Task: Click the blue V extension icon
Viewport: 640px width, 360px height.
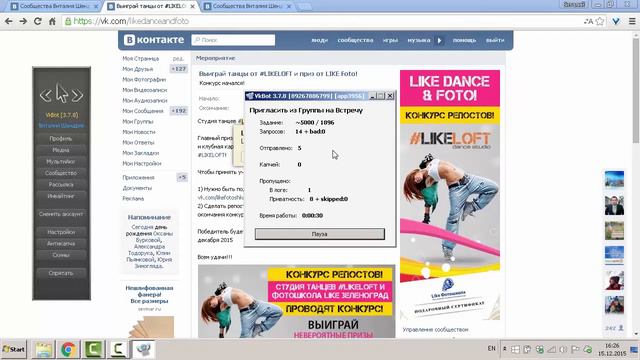Action: [616, 21]
